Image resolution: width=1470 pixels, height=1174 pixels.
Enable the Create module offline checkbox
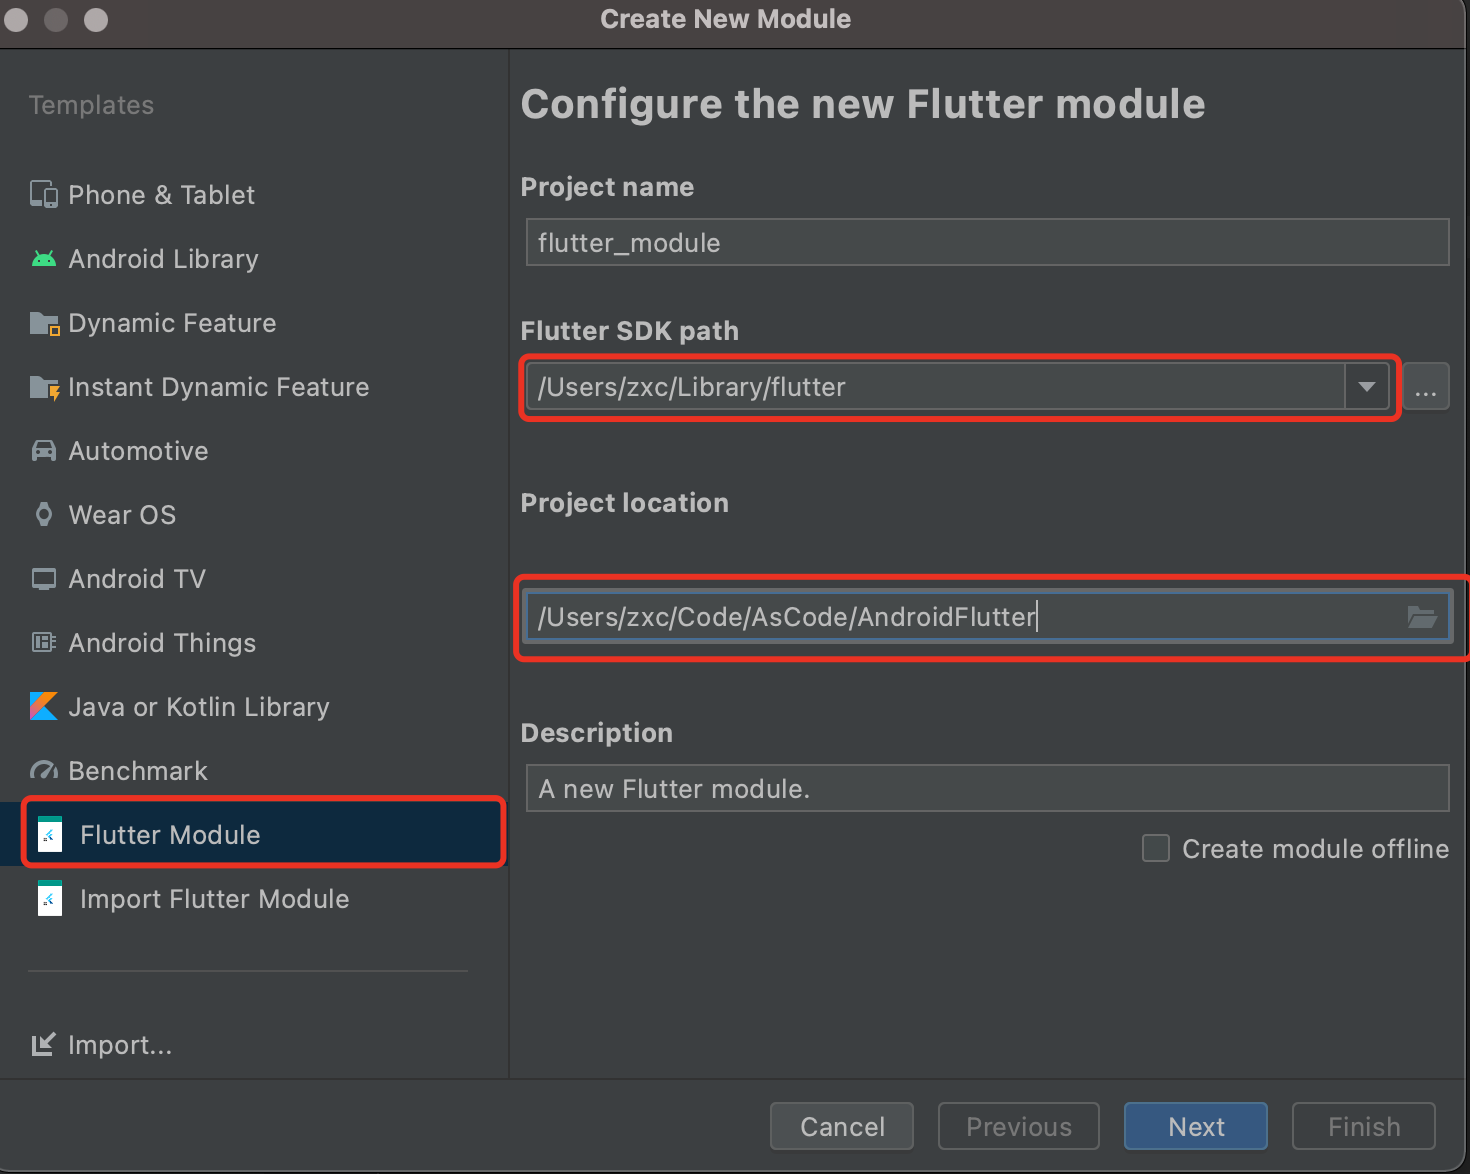pyautogui.click(x=1156, y=848)
